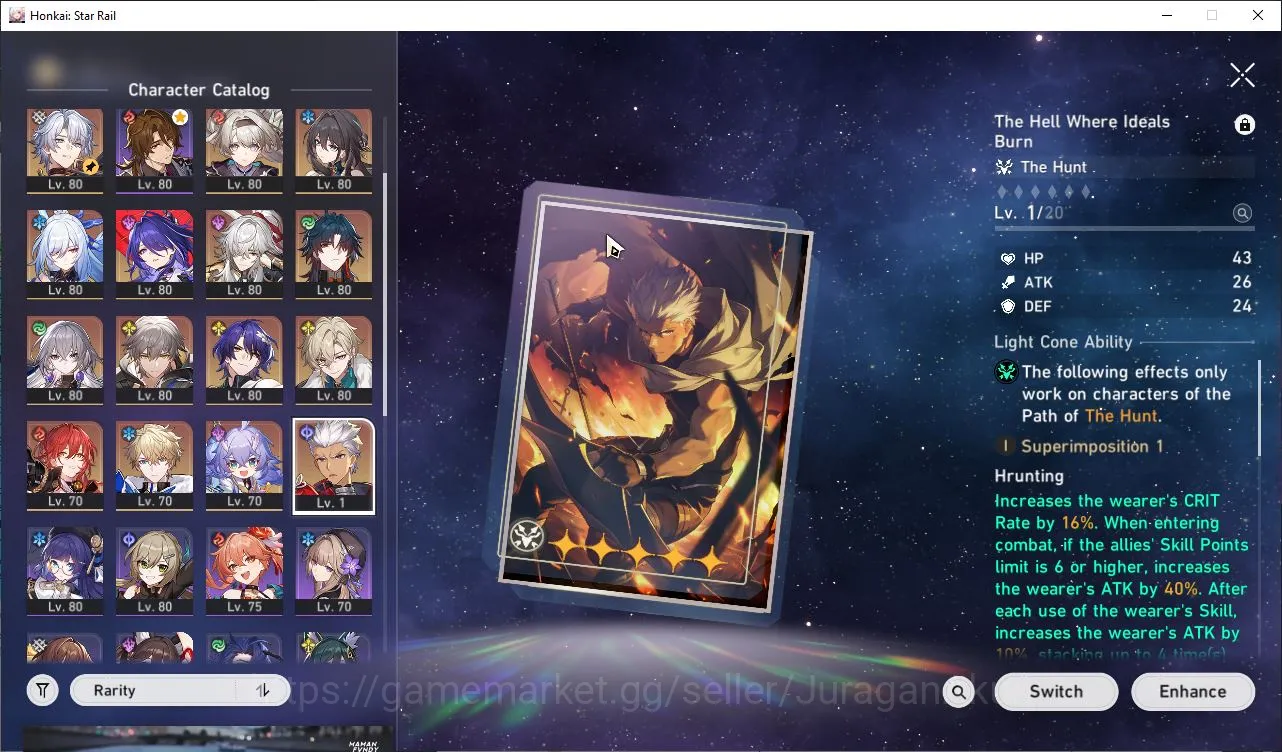Minimize the Honkai: Star Rail window

point(1166,15)
